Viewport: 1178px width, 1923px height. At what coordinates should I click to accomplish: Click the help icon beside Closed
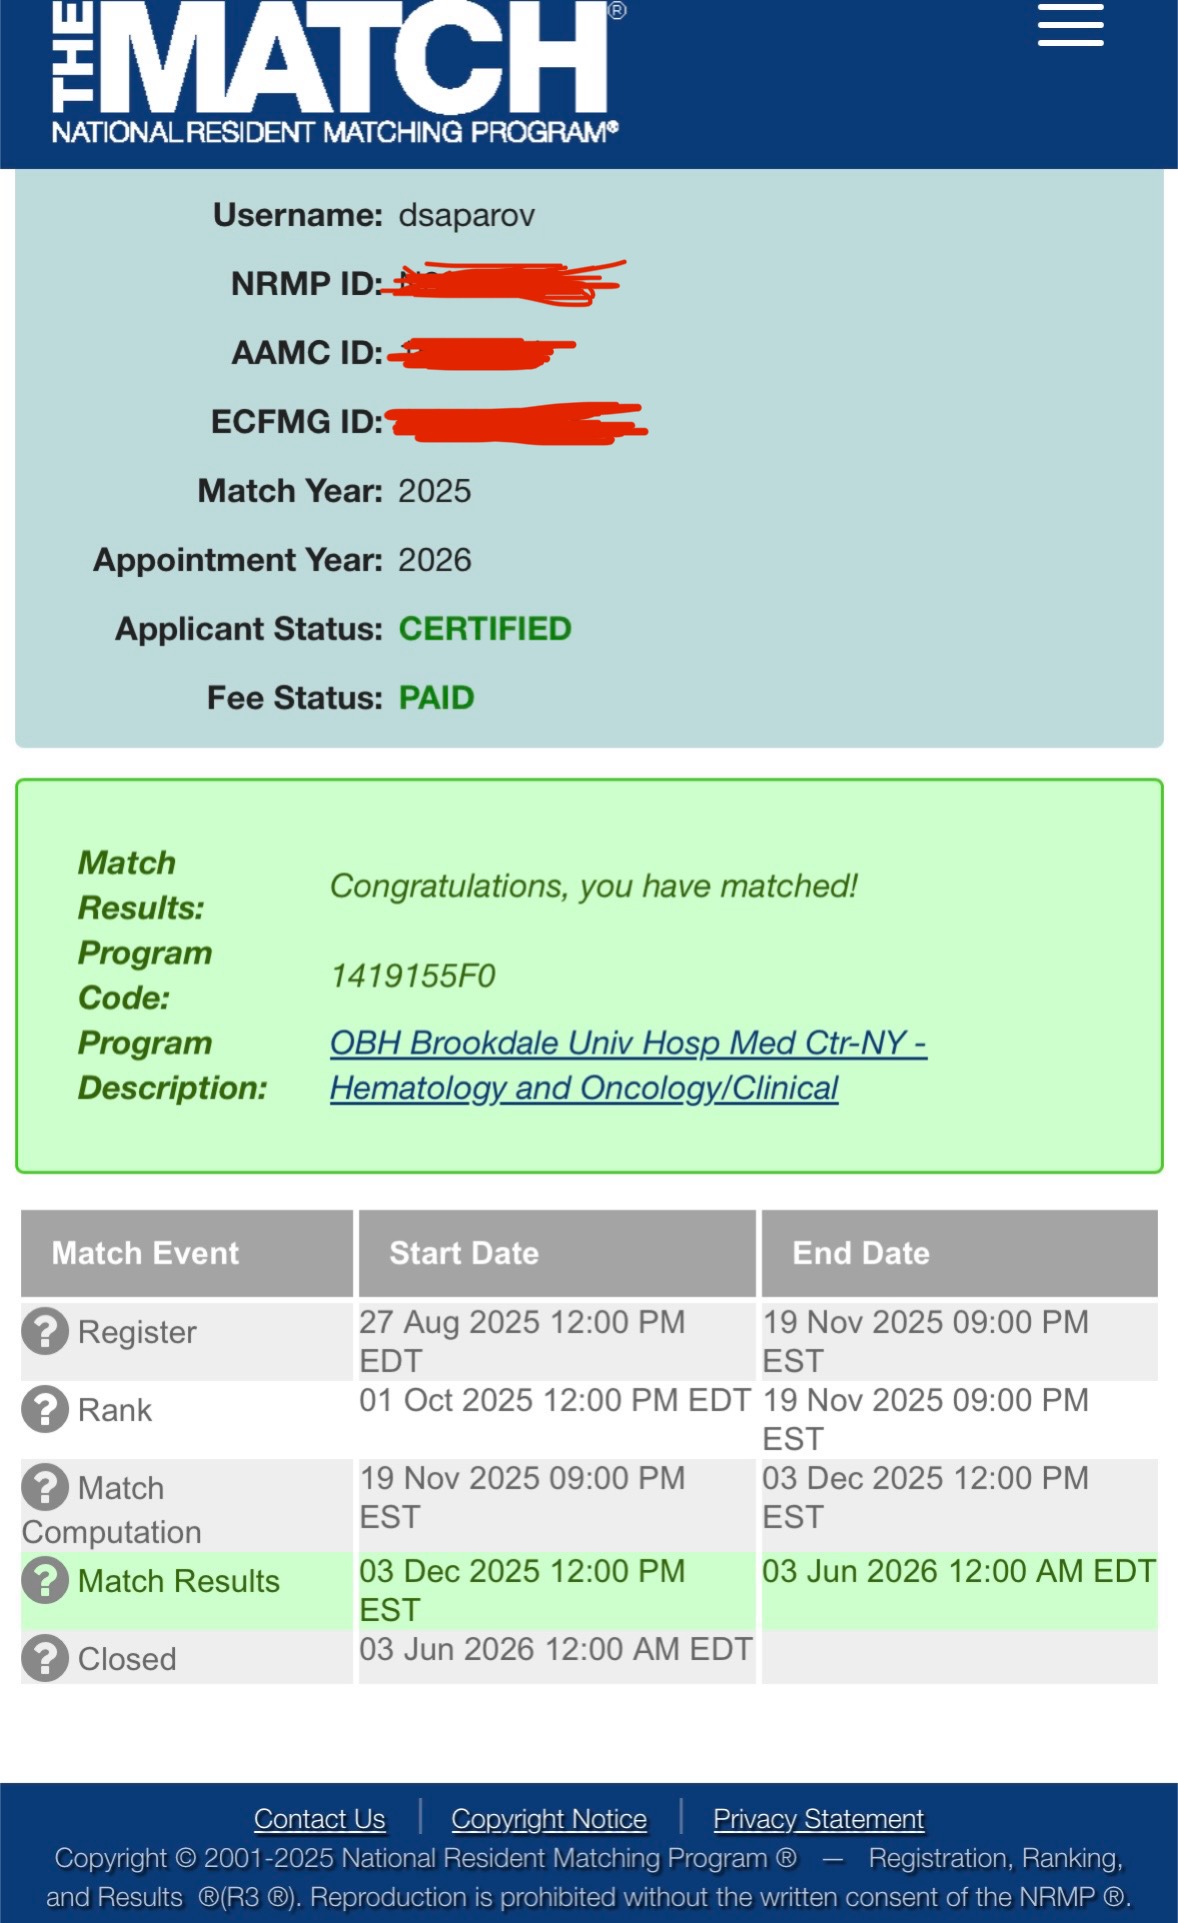45,1658
